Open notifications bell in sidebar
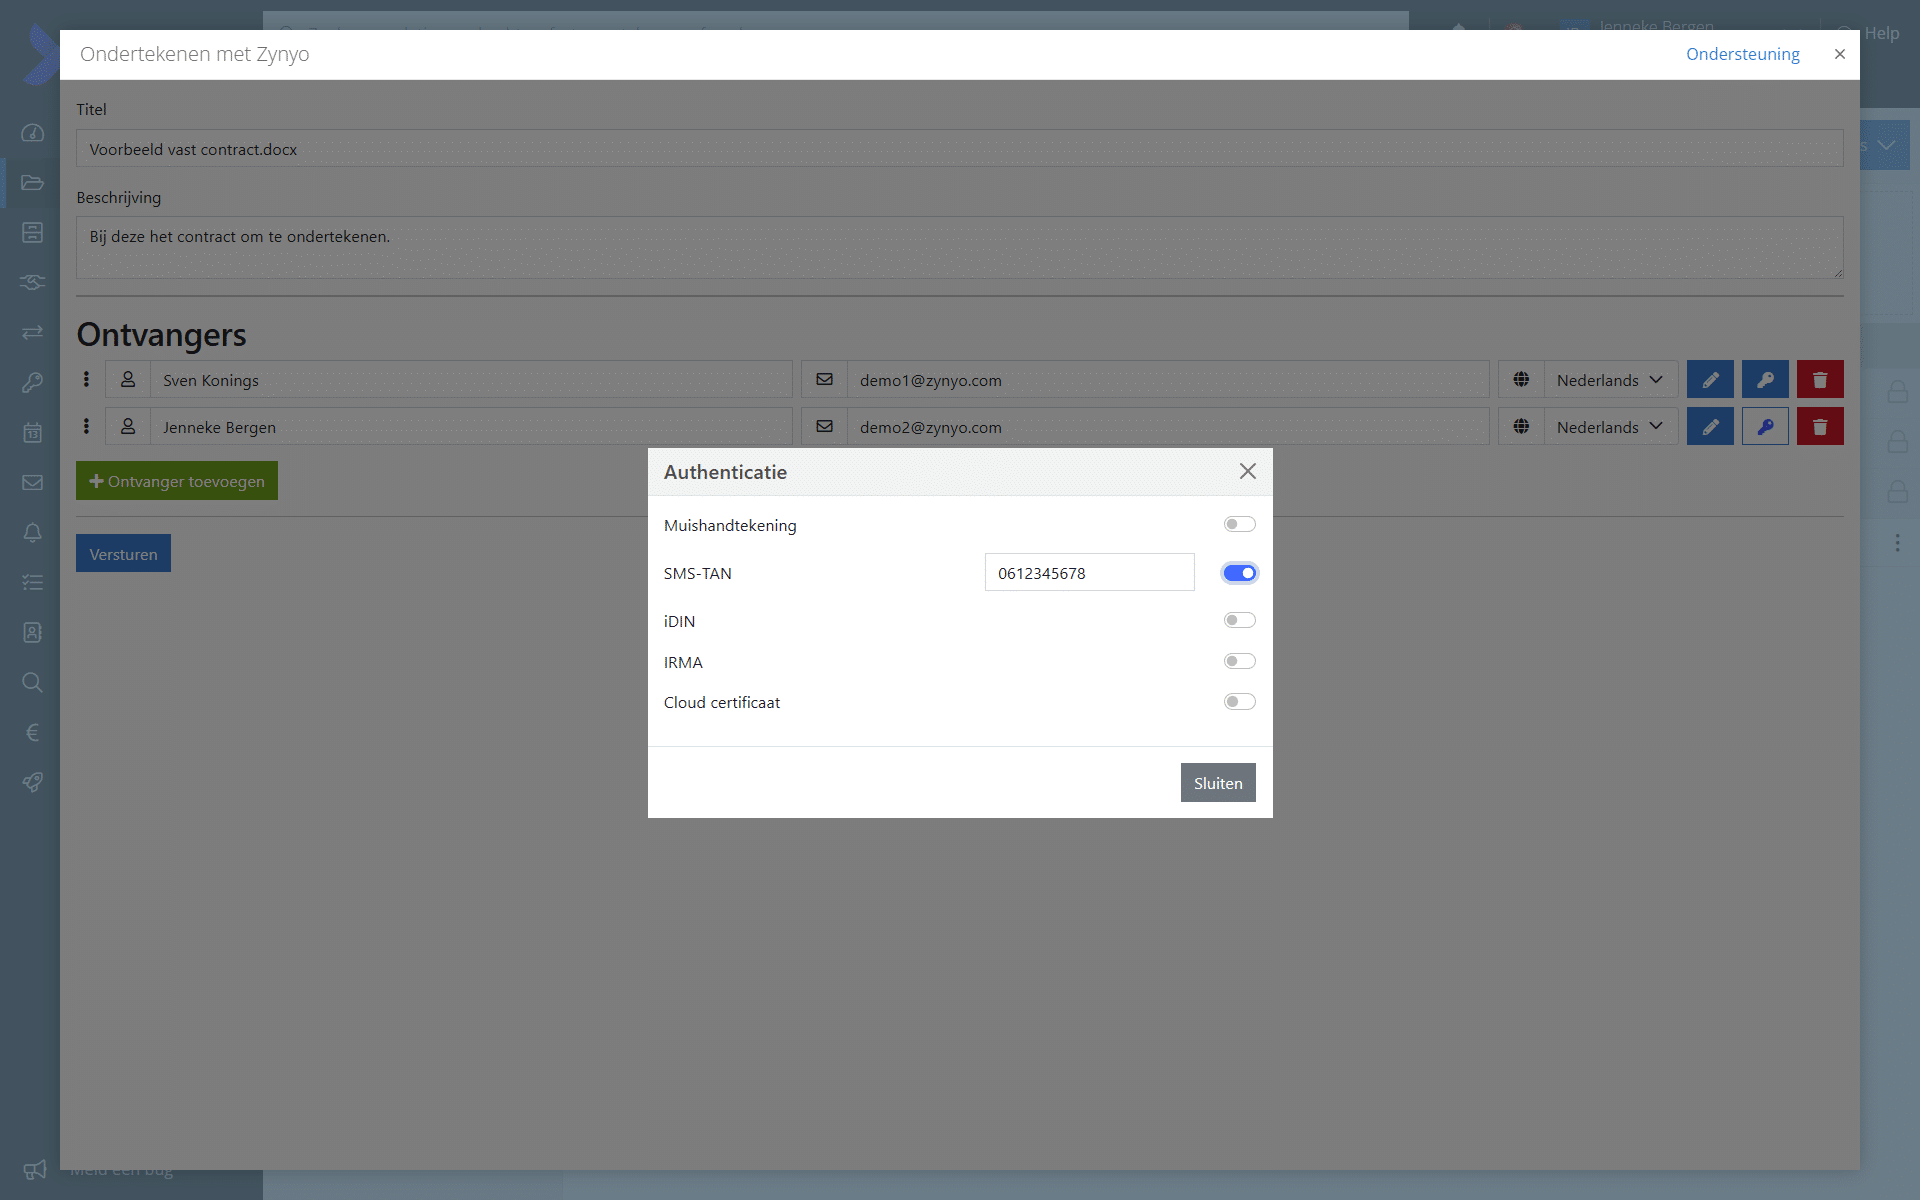 coord(32,532)
